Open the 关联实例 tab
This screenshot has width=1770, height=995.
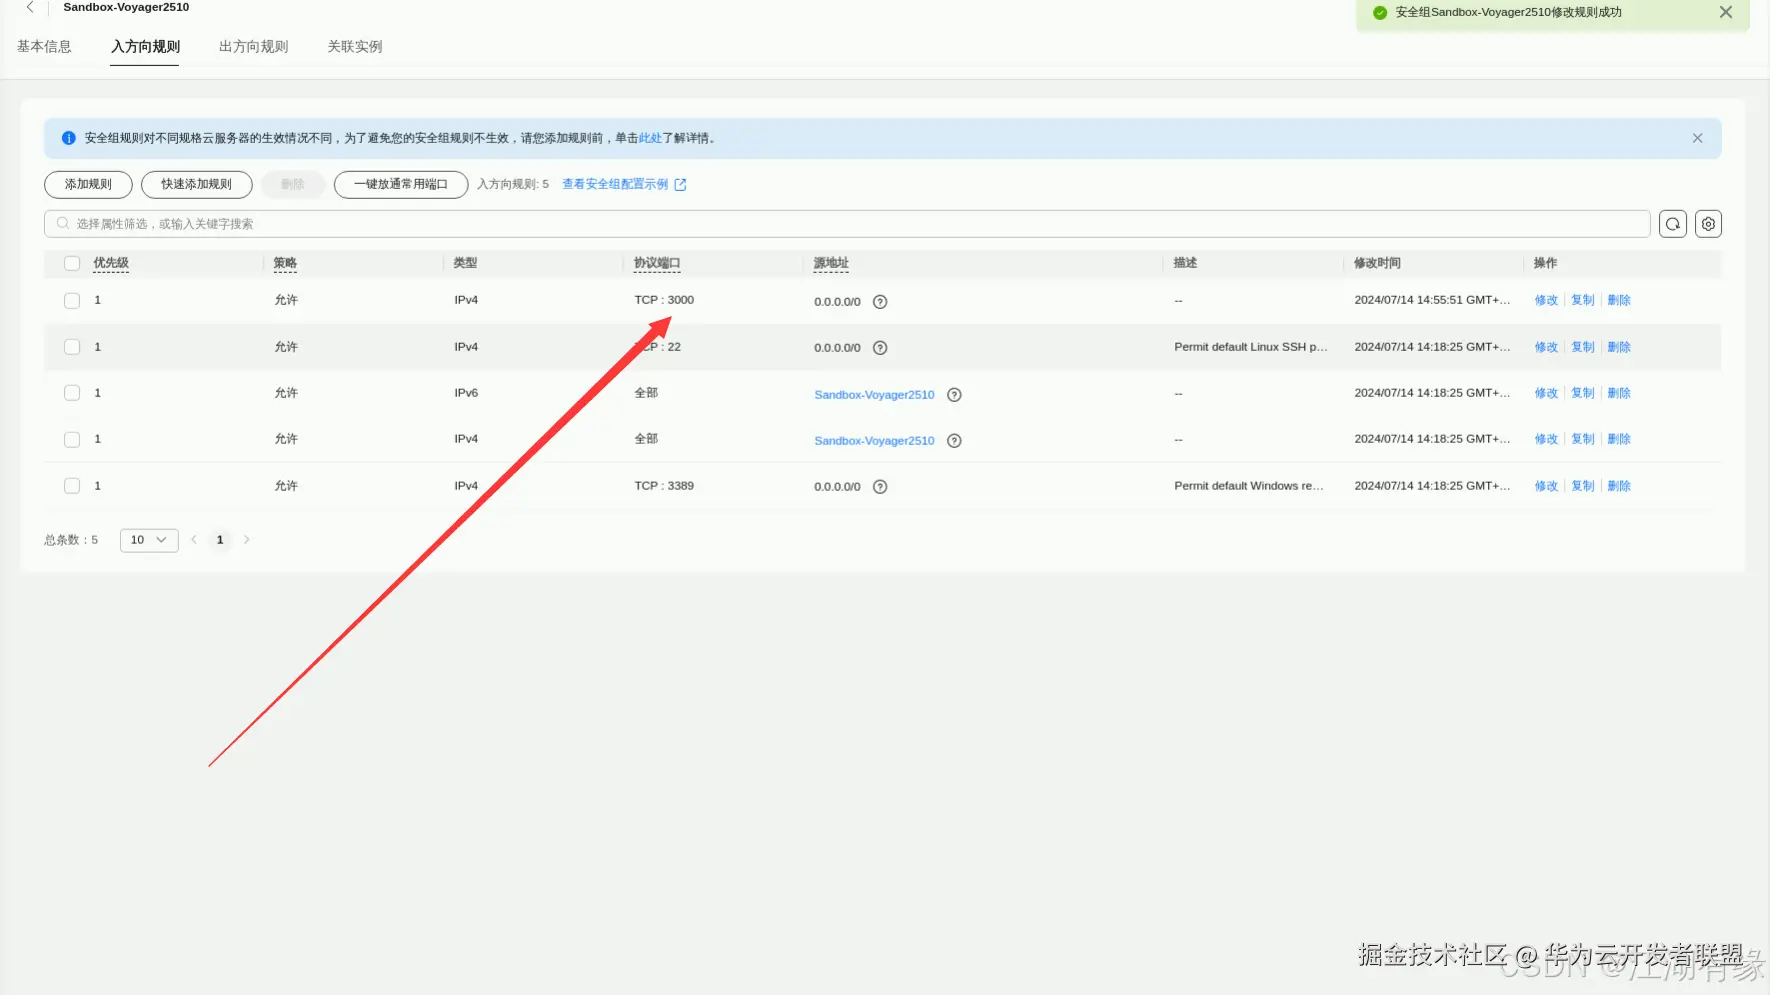[x=355, y=47]
